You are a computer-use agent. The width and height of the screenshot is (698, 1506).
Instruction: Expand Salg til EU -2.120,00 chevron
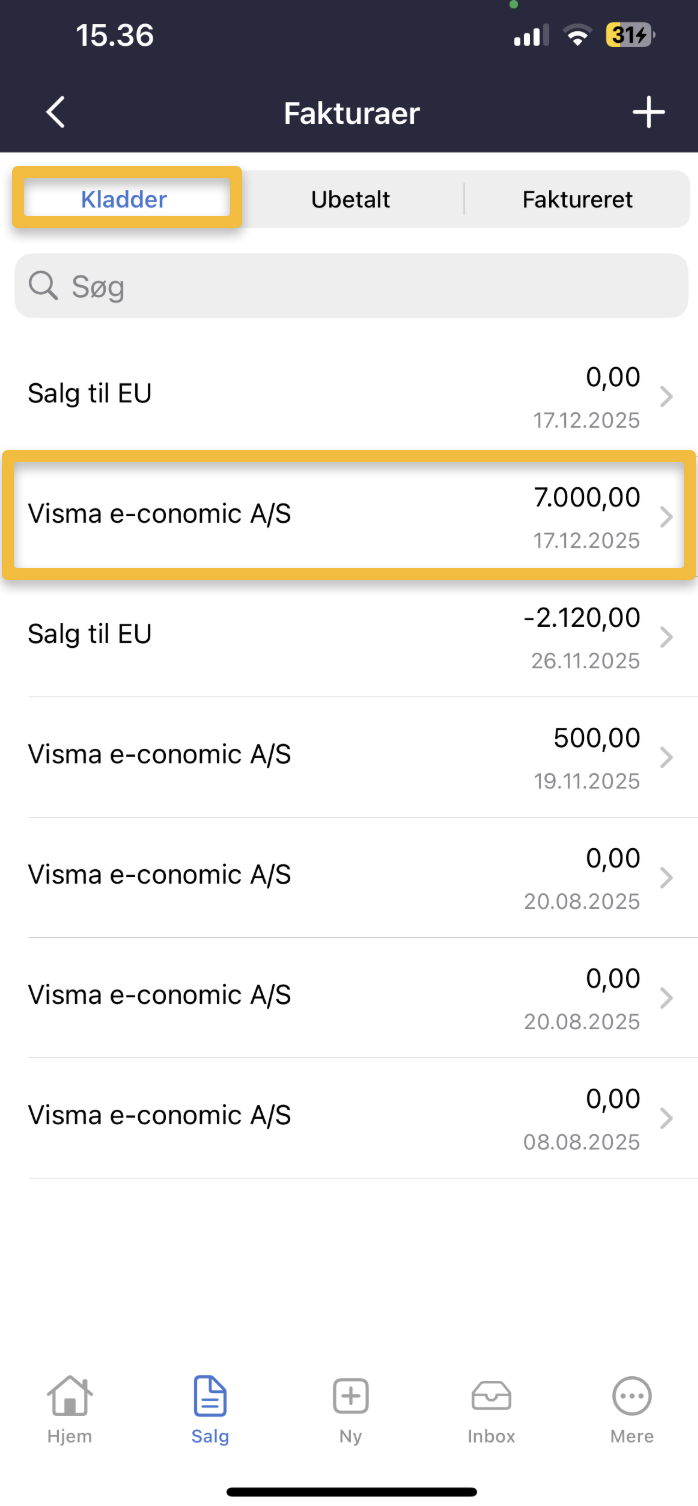click(667, 637)
